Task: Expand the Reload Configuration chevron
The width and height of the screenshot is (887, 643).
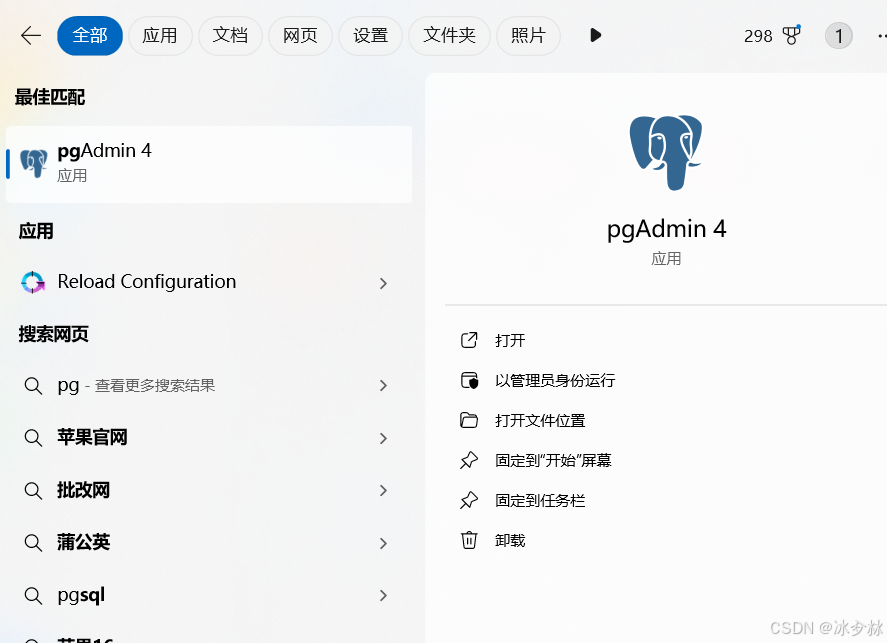Action: (383, 283)
